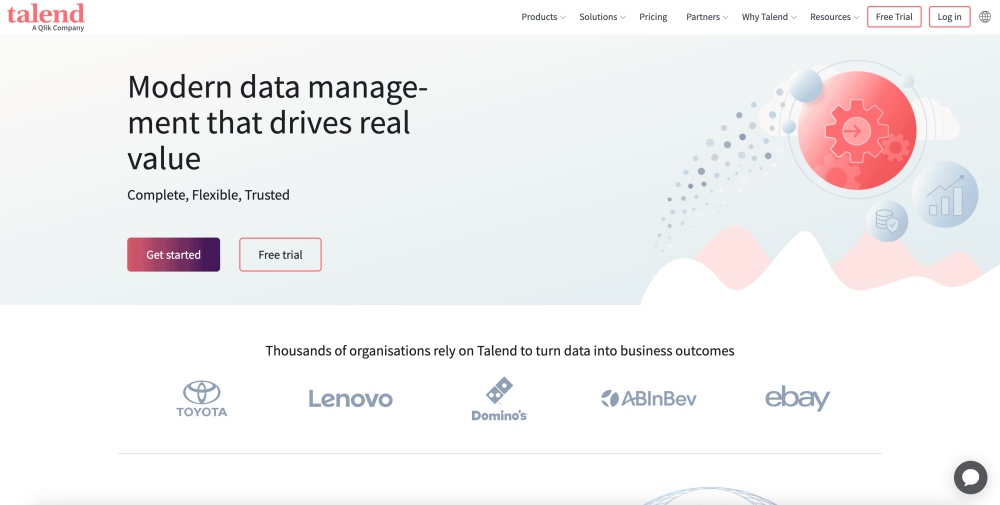This screenshot has width=1000, height=505.
Task: Select the Domino's customer logo
Action: click(499, 399)
